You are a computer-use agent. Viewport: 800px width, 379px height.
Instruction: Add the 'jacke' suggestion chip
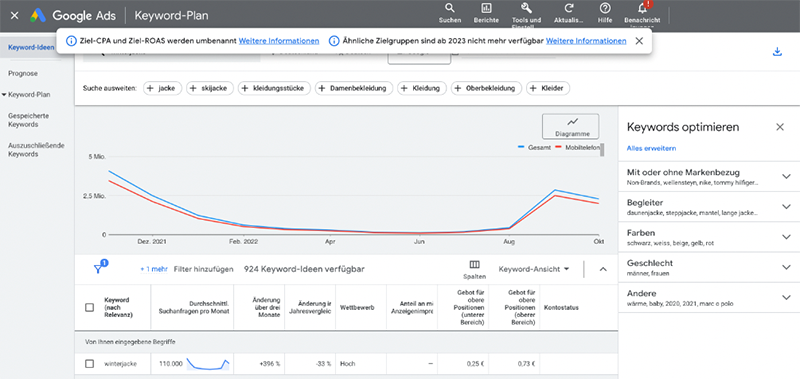(163, 88)
